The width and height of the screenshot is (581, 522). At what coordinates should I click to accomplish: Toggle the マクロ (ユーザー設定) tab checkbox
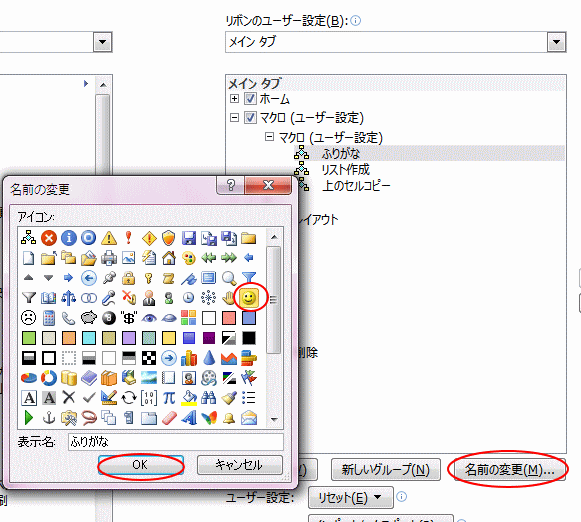[250, 117]
